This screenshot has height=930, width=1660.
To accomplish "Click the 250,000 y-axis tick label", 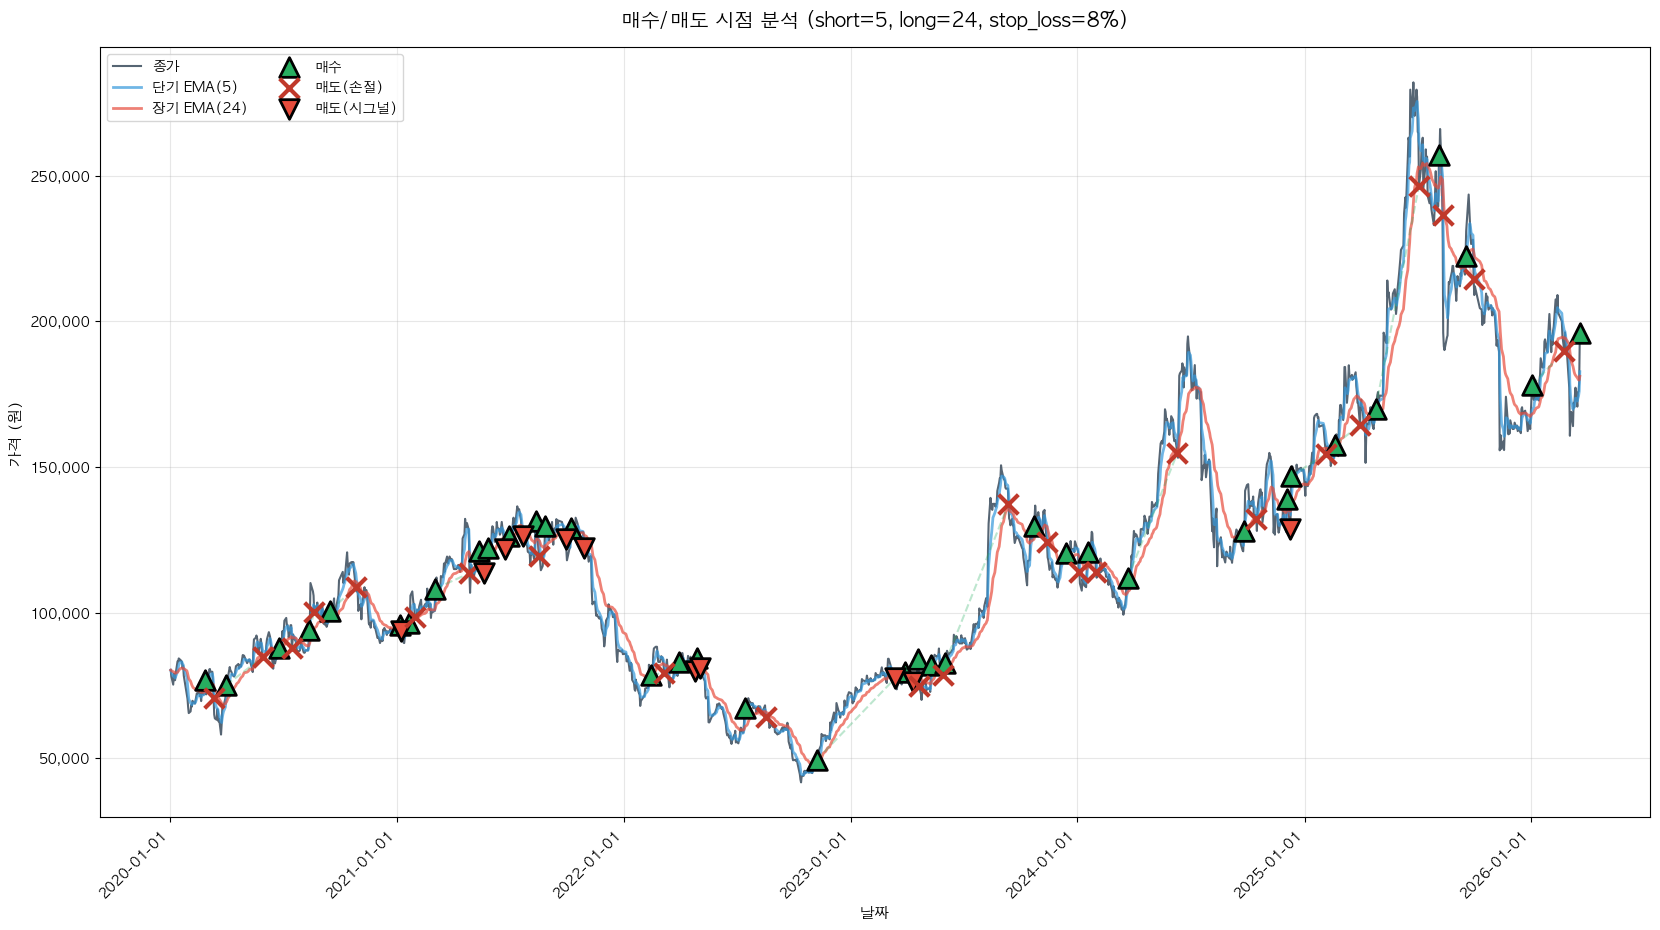I will (64, 177).
